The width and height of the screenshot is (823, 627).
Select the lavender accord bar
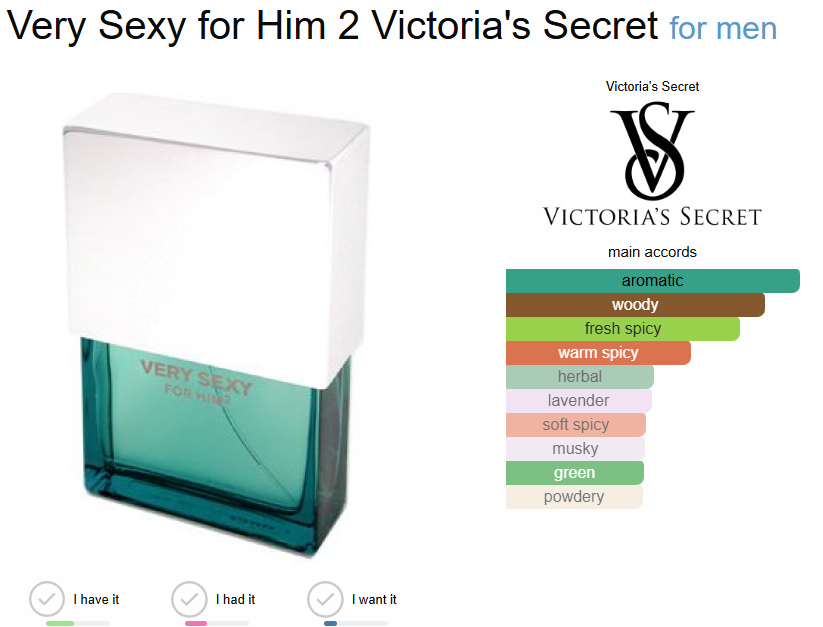click(579, 401)
